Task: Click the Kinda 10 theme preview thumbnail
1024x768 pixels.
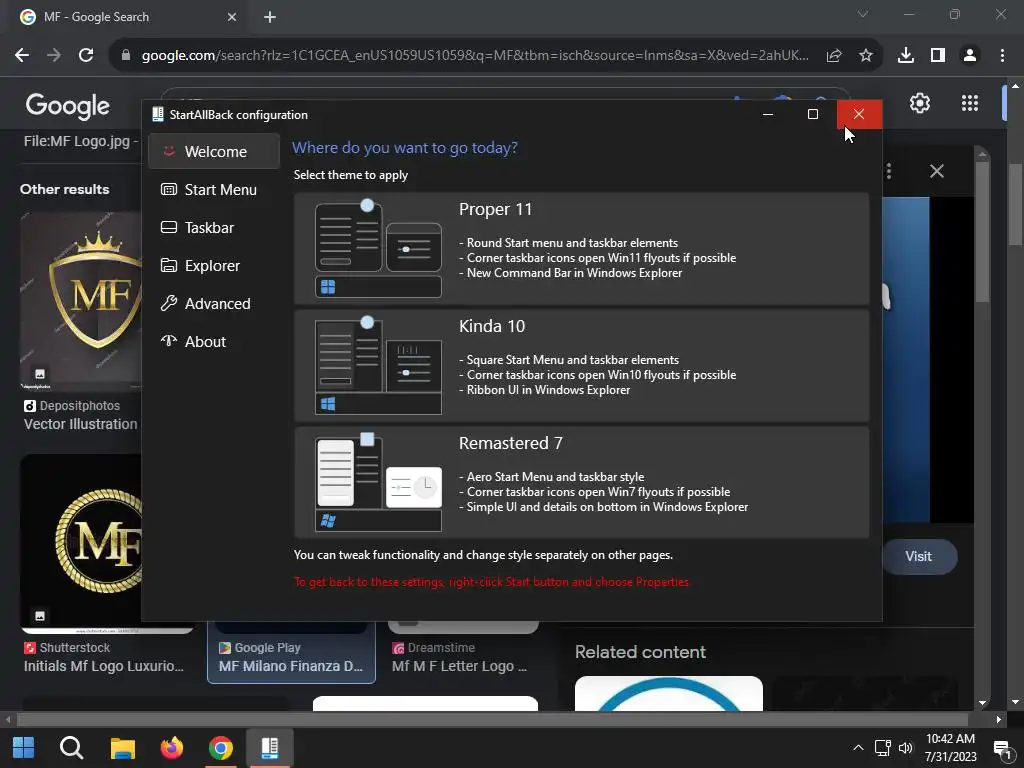Action: pos(378,366)
